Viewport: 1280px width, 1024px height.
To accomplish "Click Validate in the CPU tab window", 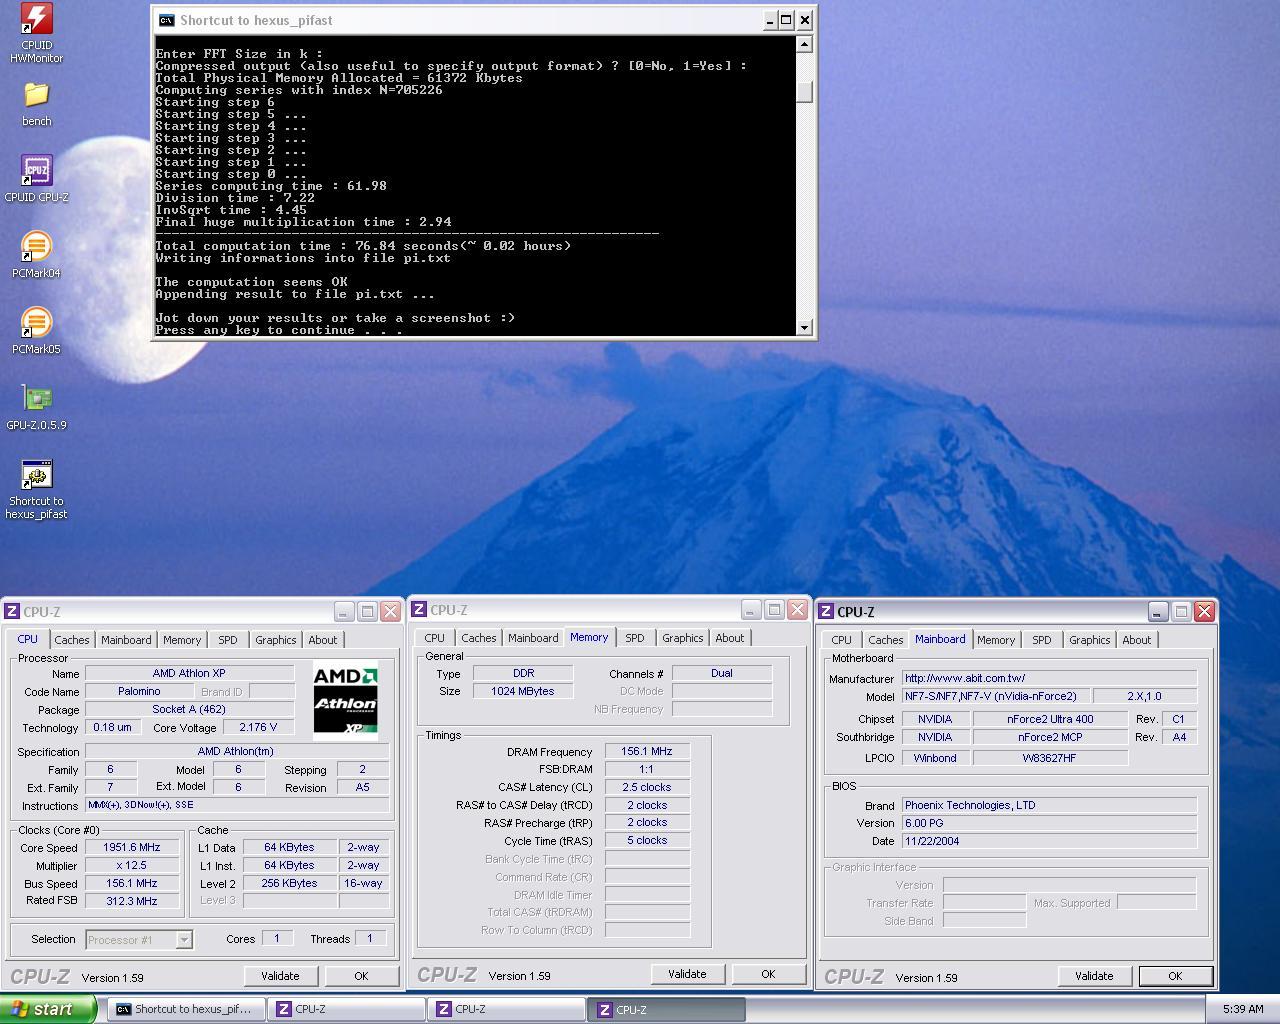I will pos(280,976).
